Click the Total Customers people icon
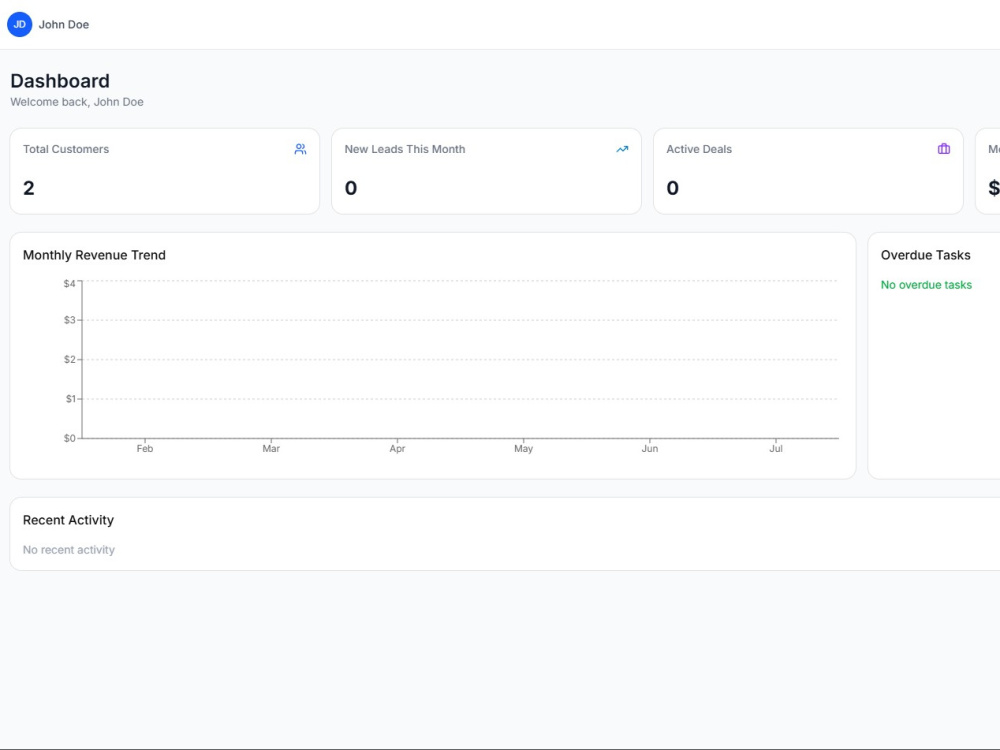The image size is (1000, 750). coord(300,149)
